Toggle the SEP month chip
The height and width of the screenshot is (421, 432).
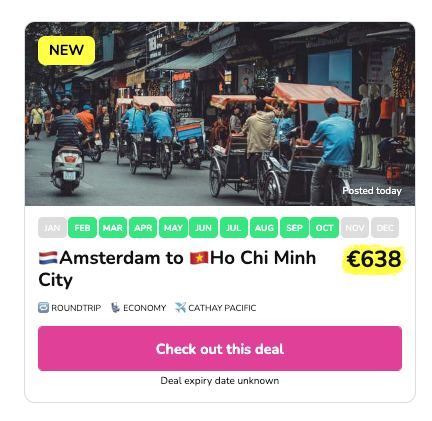(294, 228)
